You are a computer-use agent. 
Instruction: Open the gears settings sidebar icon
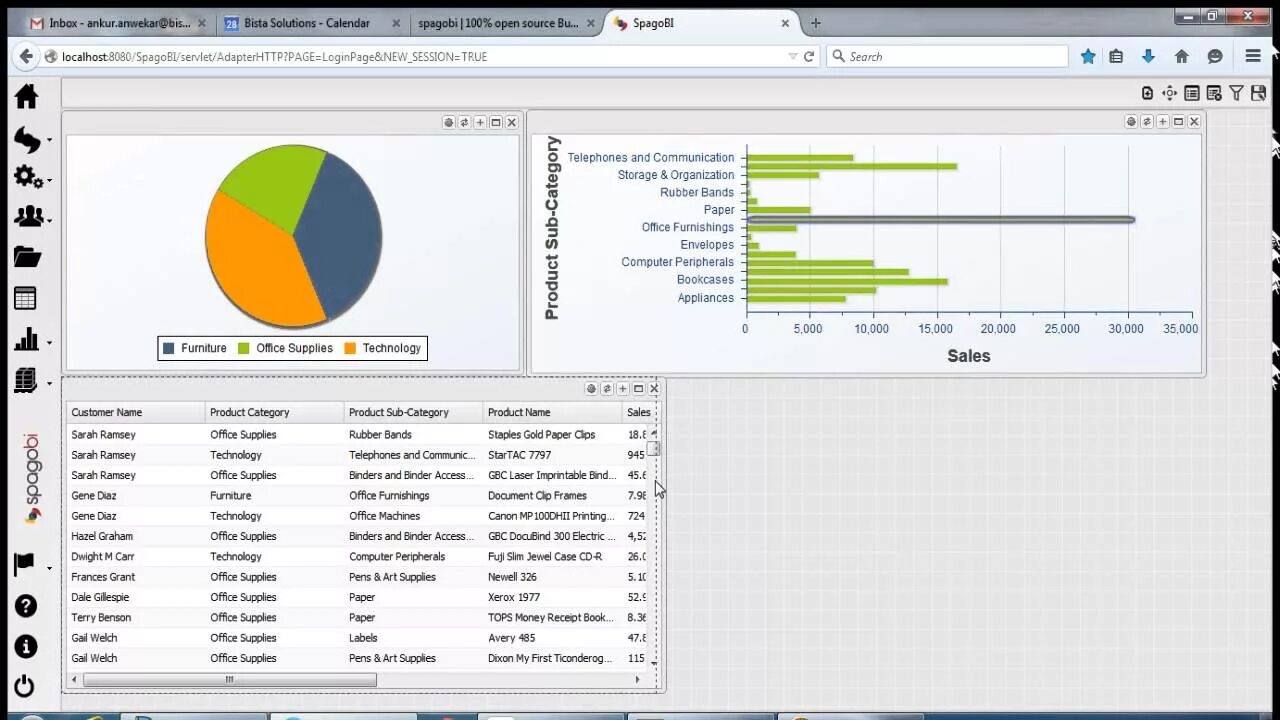coord(27,177)
